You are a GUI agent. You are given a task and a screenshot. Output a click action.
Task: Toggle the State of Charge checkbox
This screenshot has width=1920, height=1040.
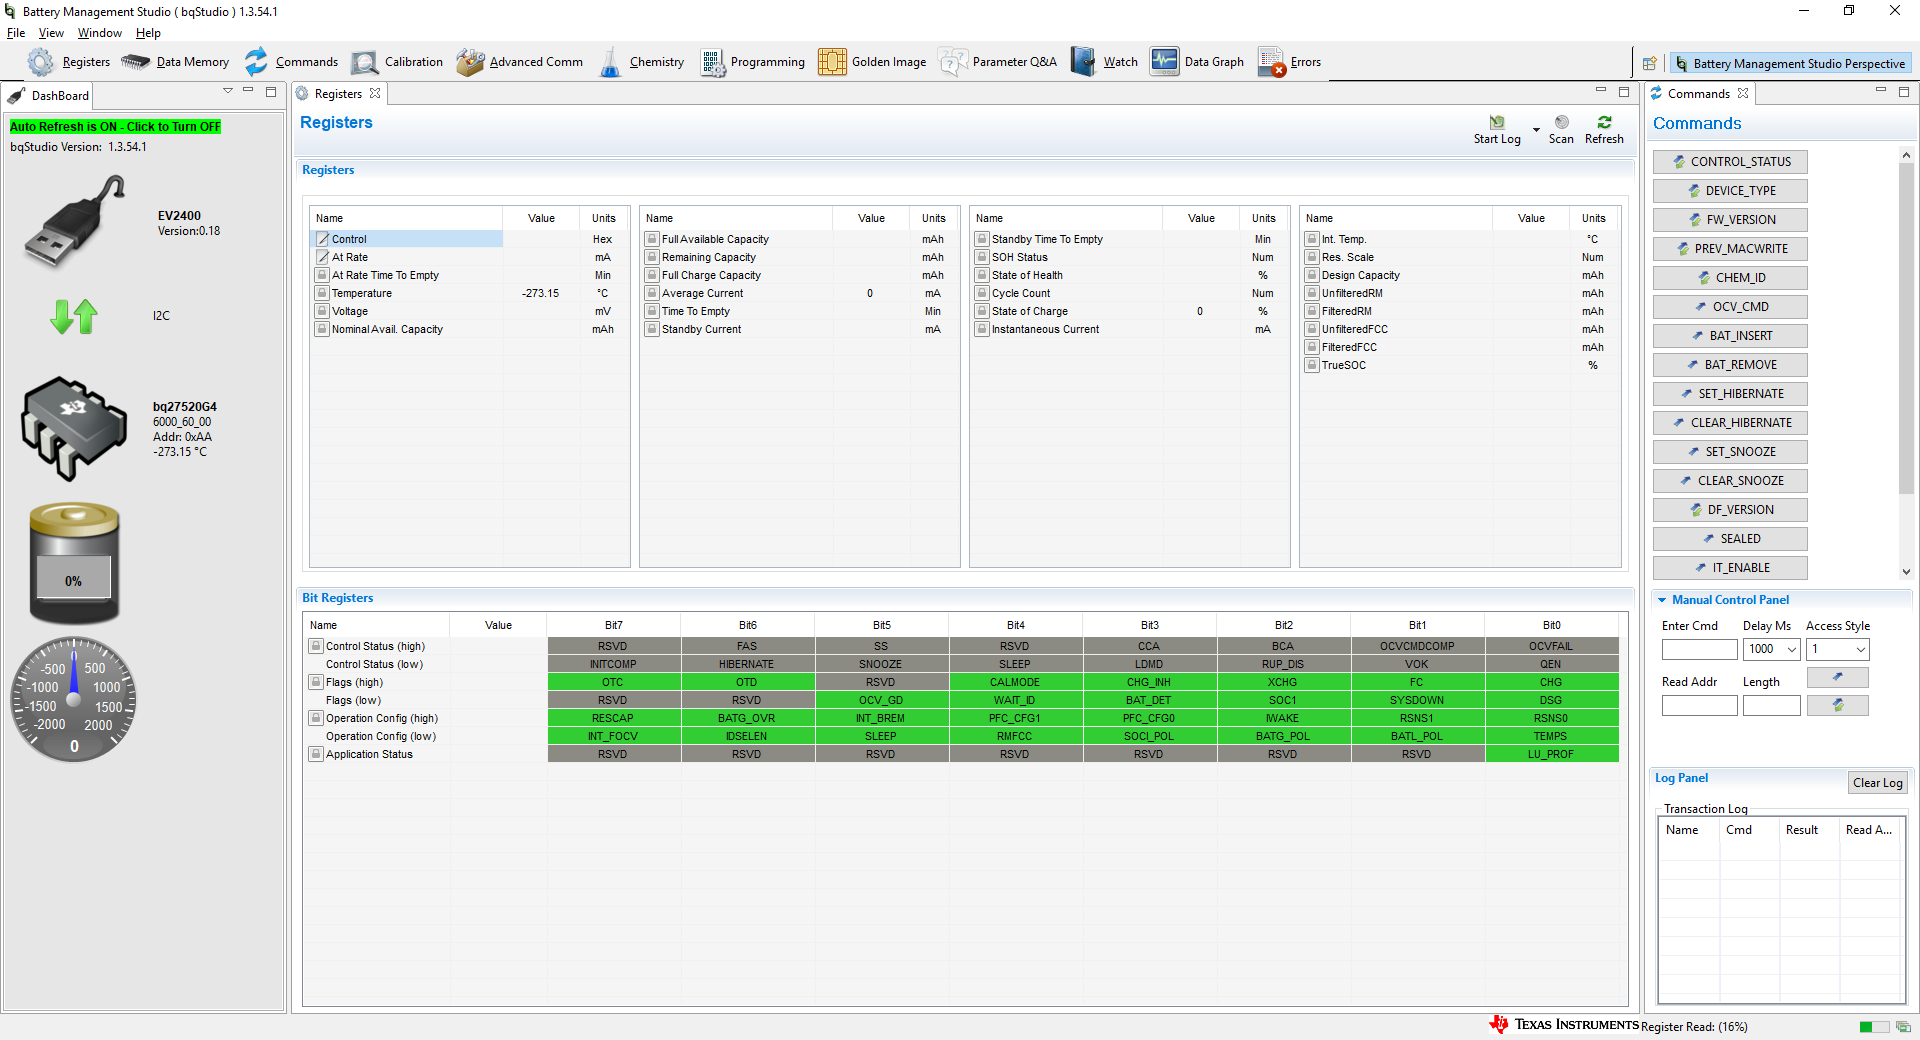[982, 311]
